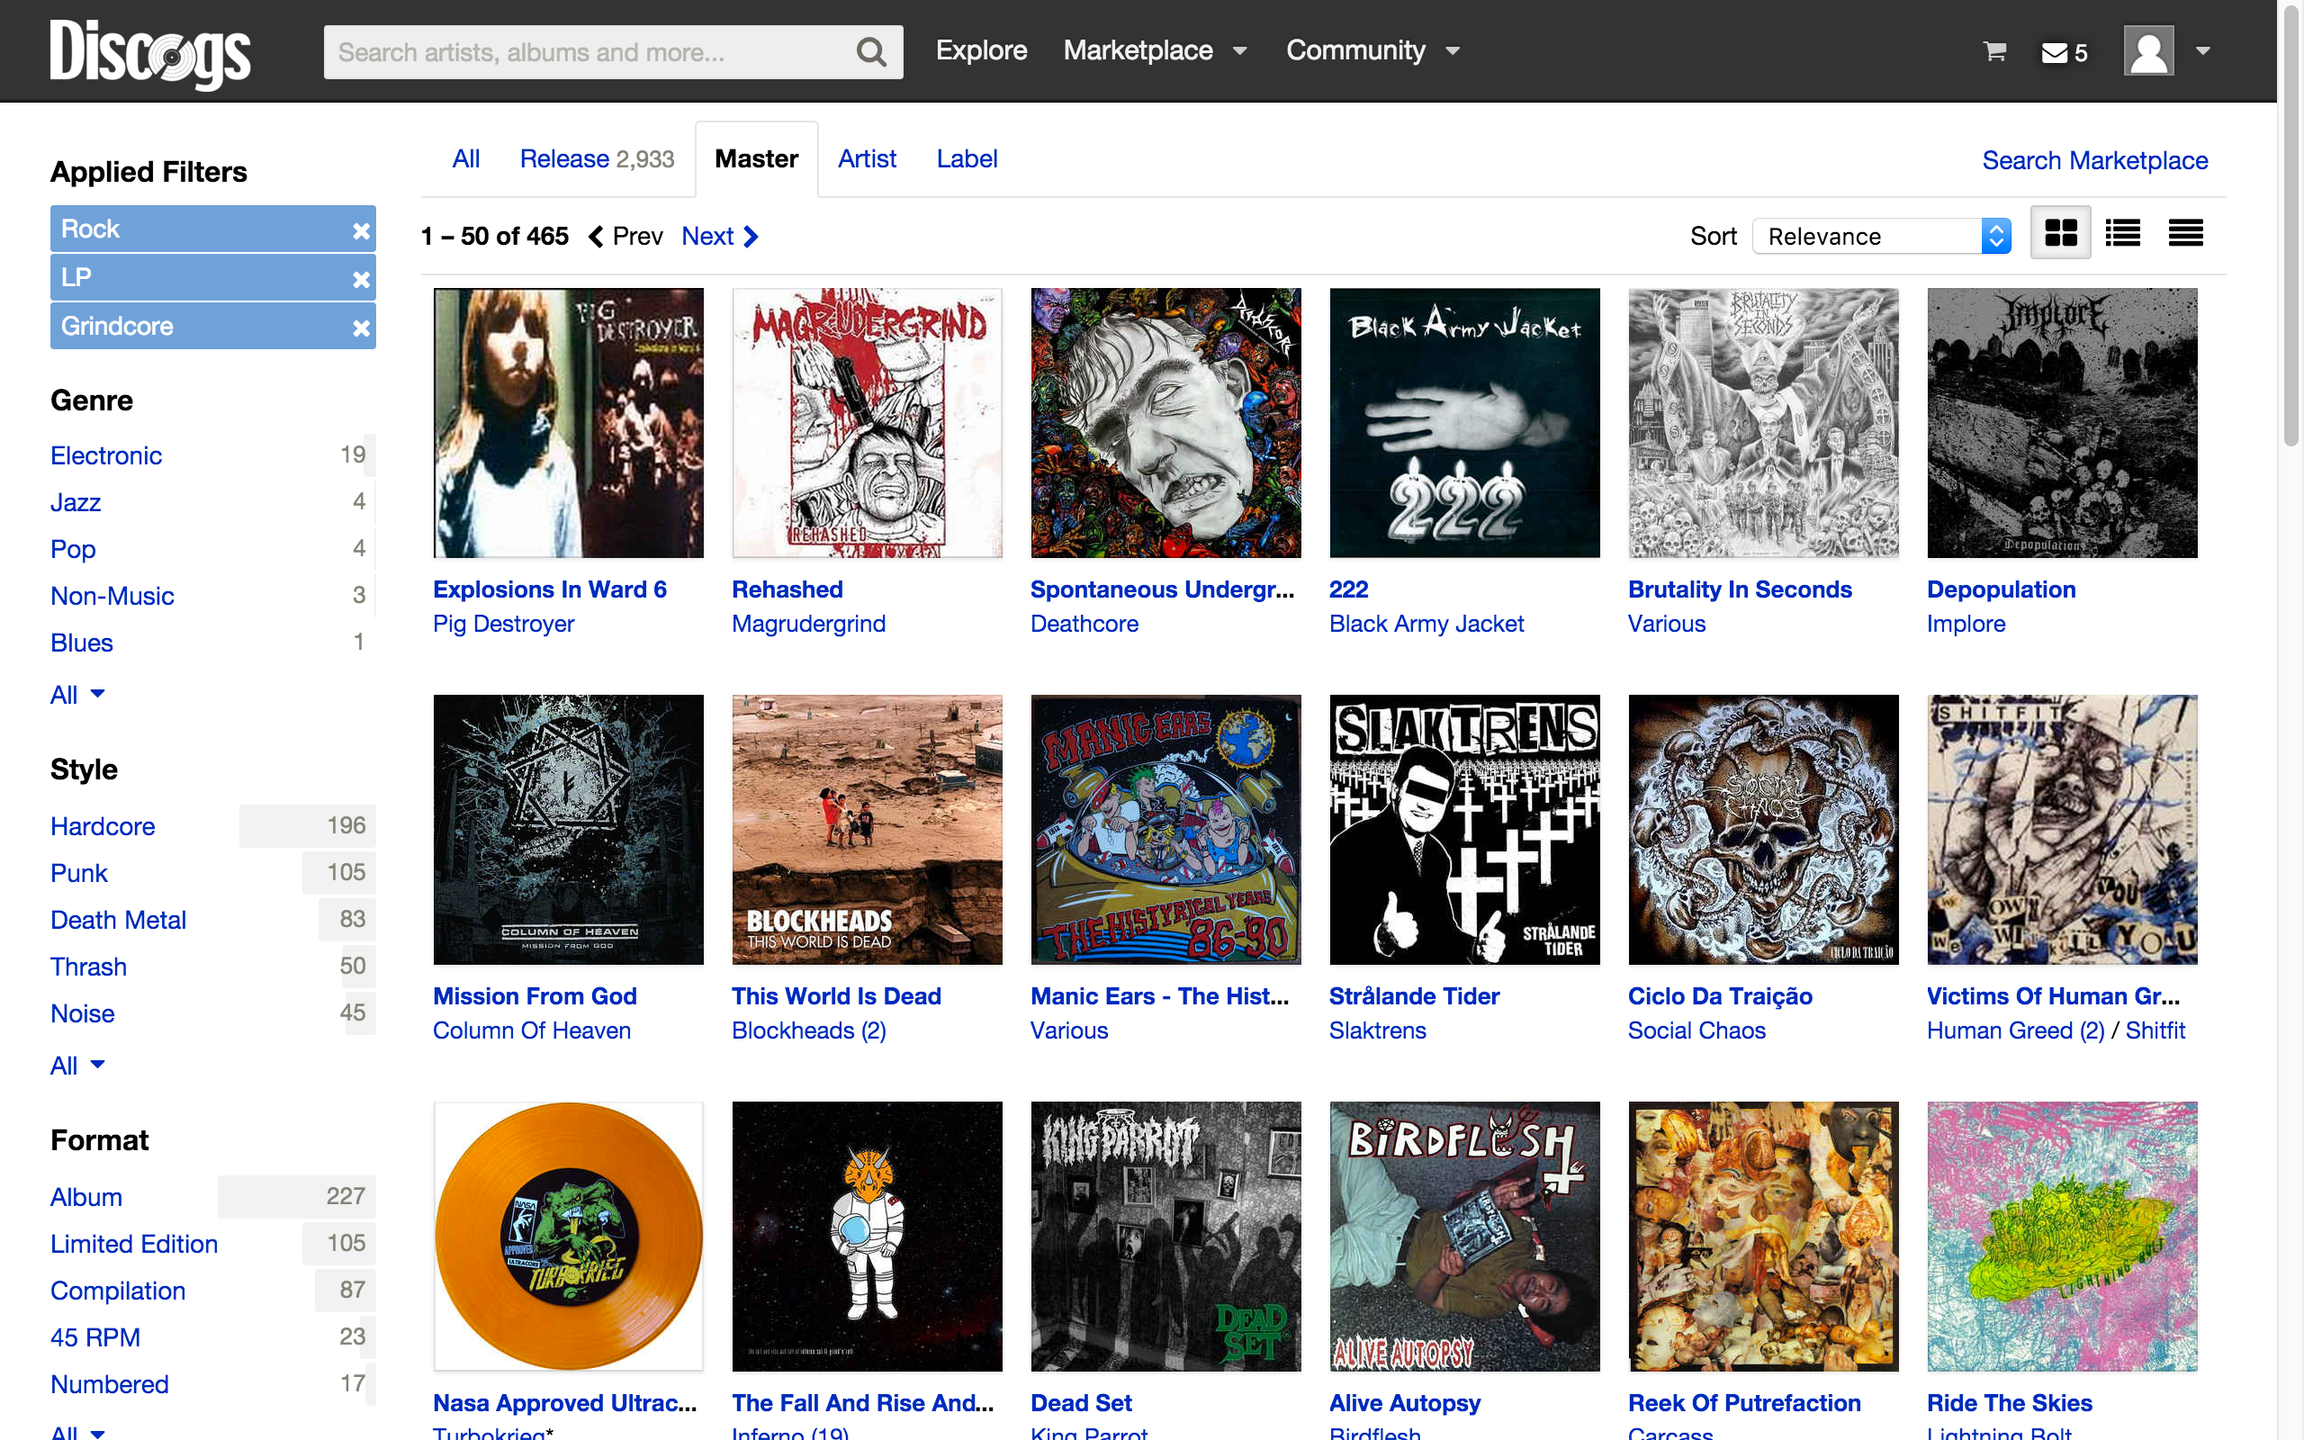This screenshot has width=2304, height=1440.
Task: Switch to compact text-only view
Action: [x=2185, y=234]
